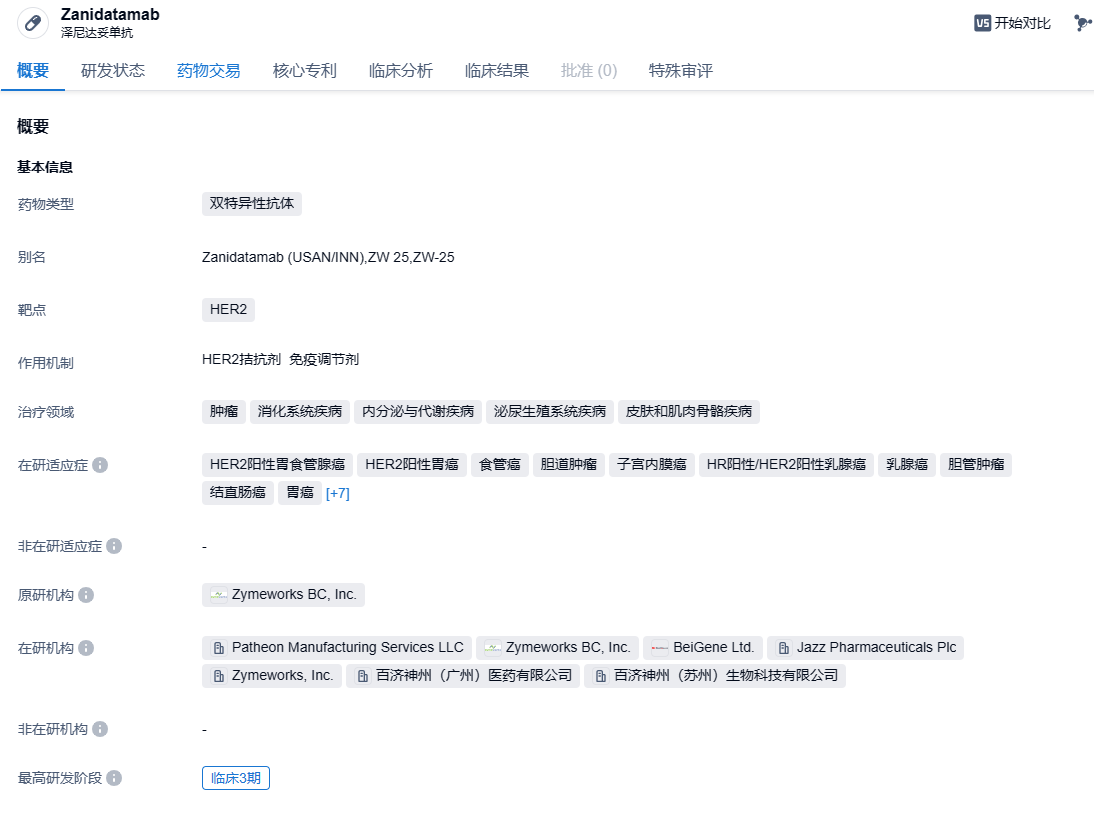
Task: Go to the 核心专利 tab
Action: coord(305,71)
